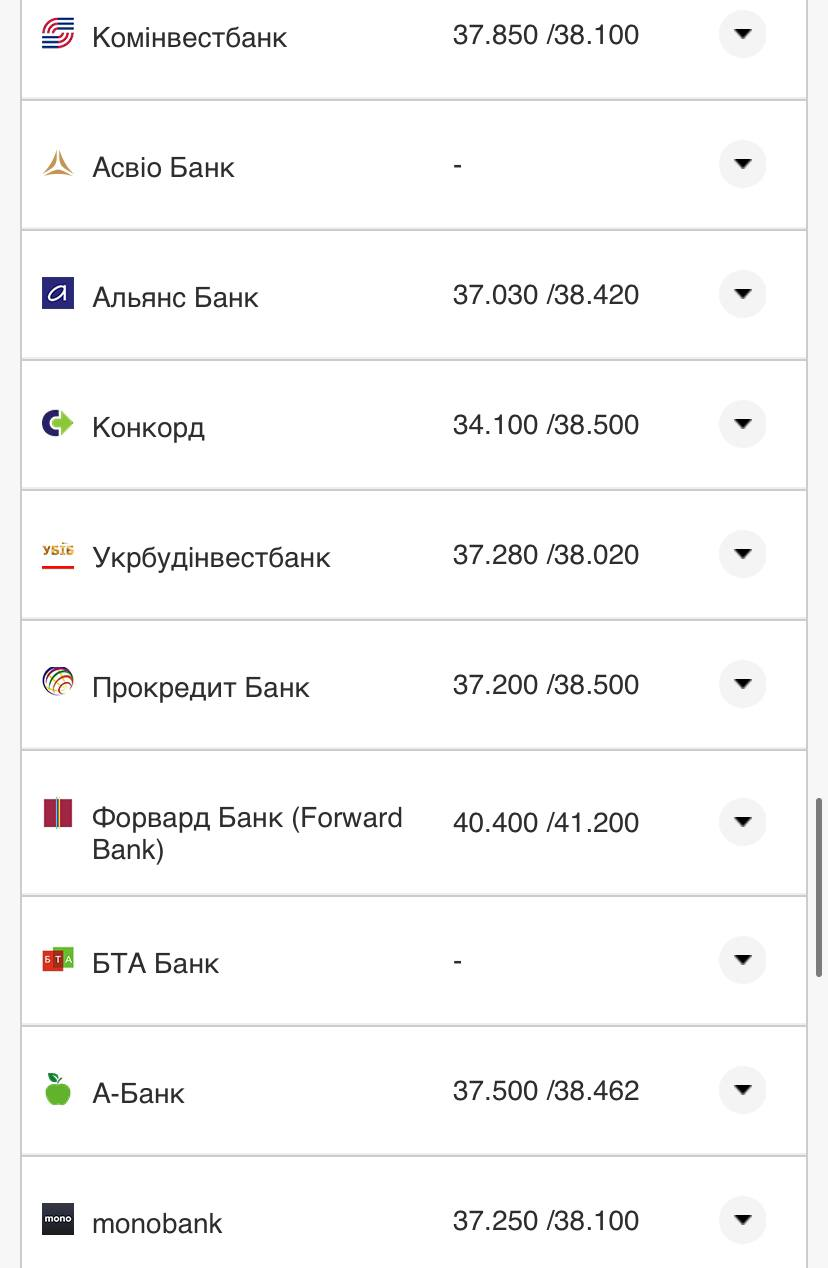Click the Укрбудінвестбанк logo icon
Image resolution: width=828 pixels, height=1268 pixels.
click(x=58, y=554)
